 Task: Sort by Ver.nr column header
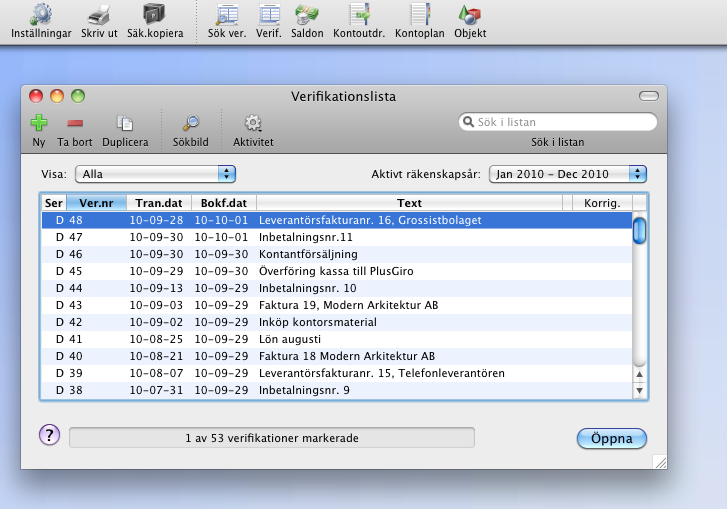coord(96,203)
